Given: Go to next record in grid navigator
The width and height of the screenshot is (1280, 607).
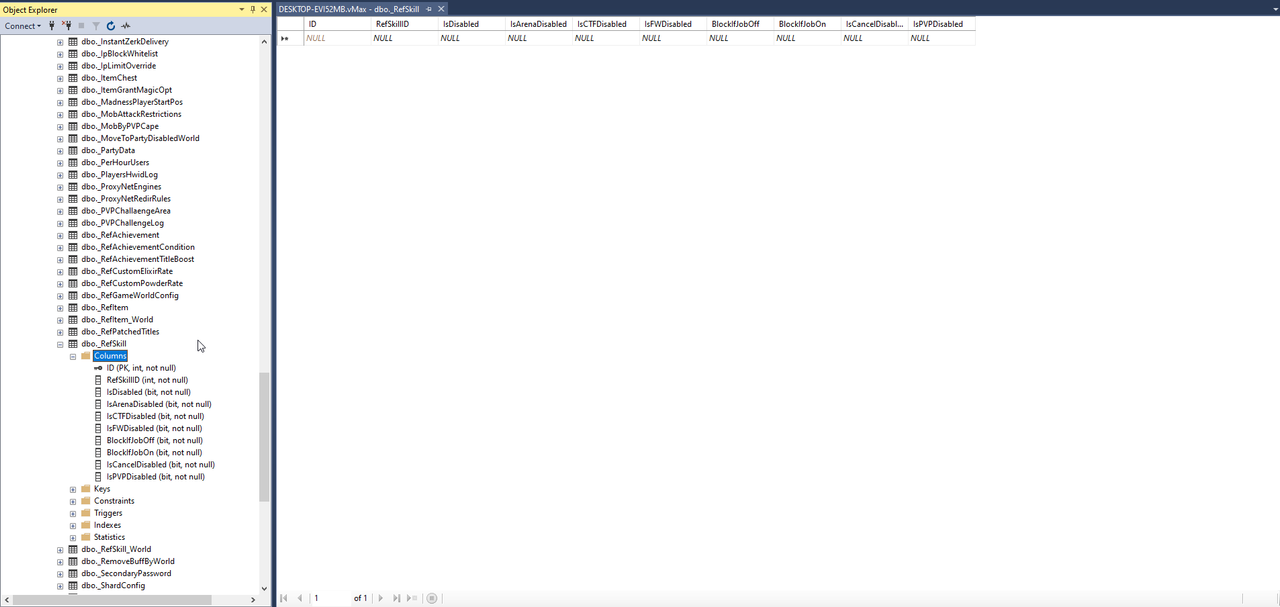Looking at the screenshot, I should pyautogui.click(x=380, y=598).
